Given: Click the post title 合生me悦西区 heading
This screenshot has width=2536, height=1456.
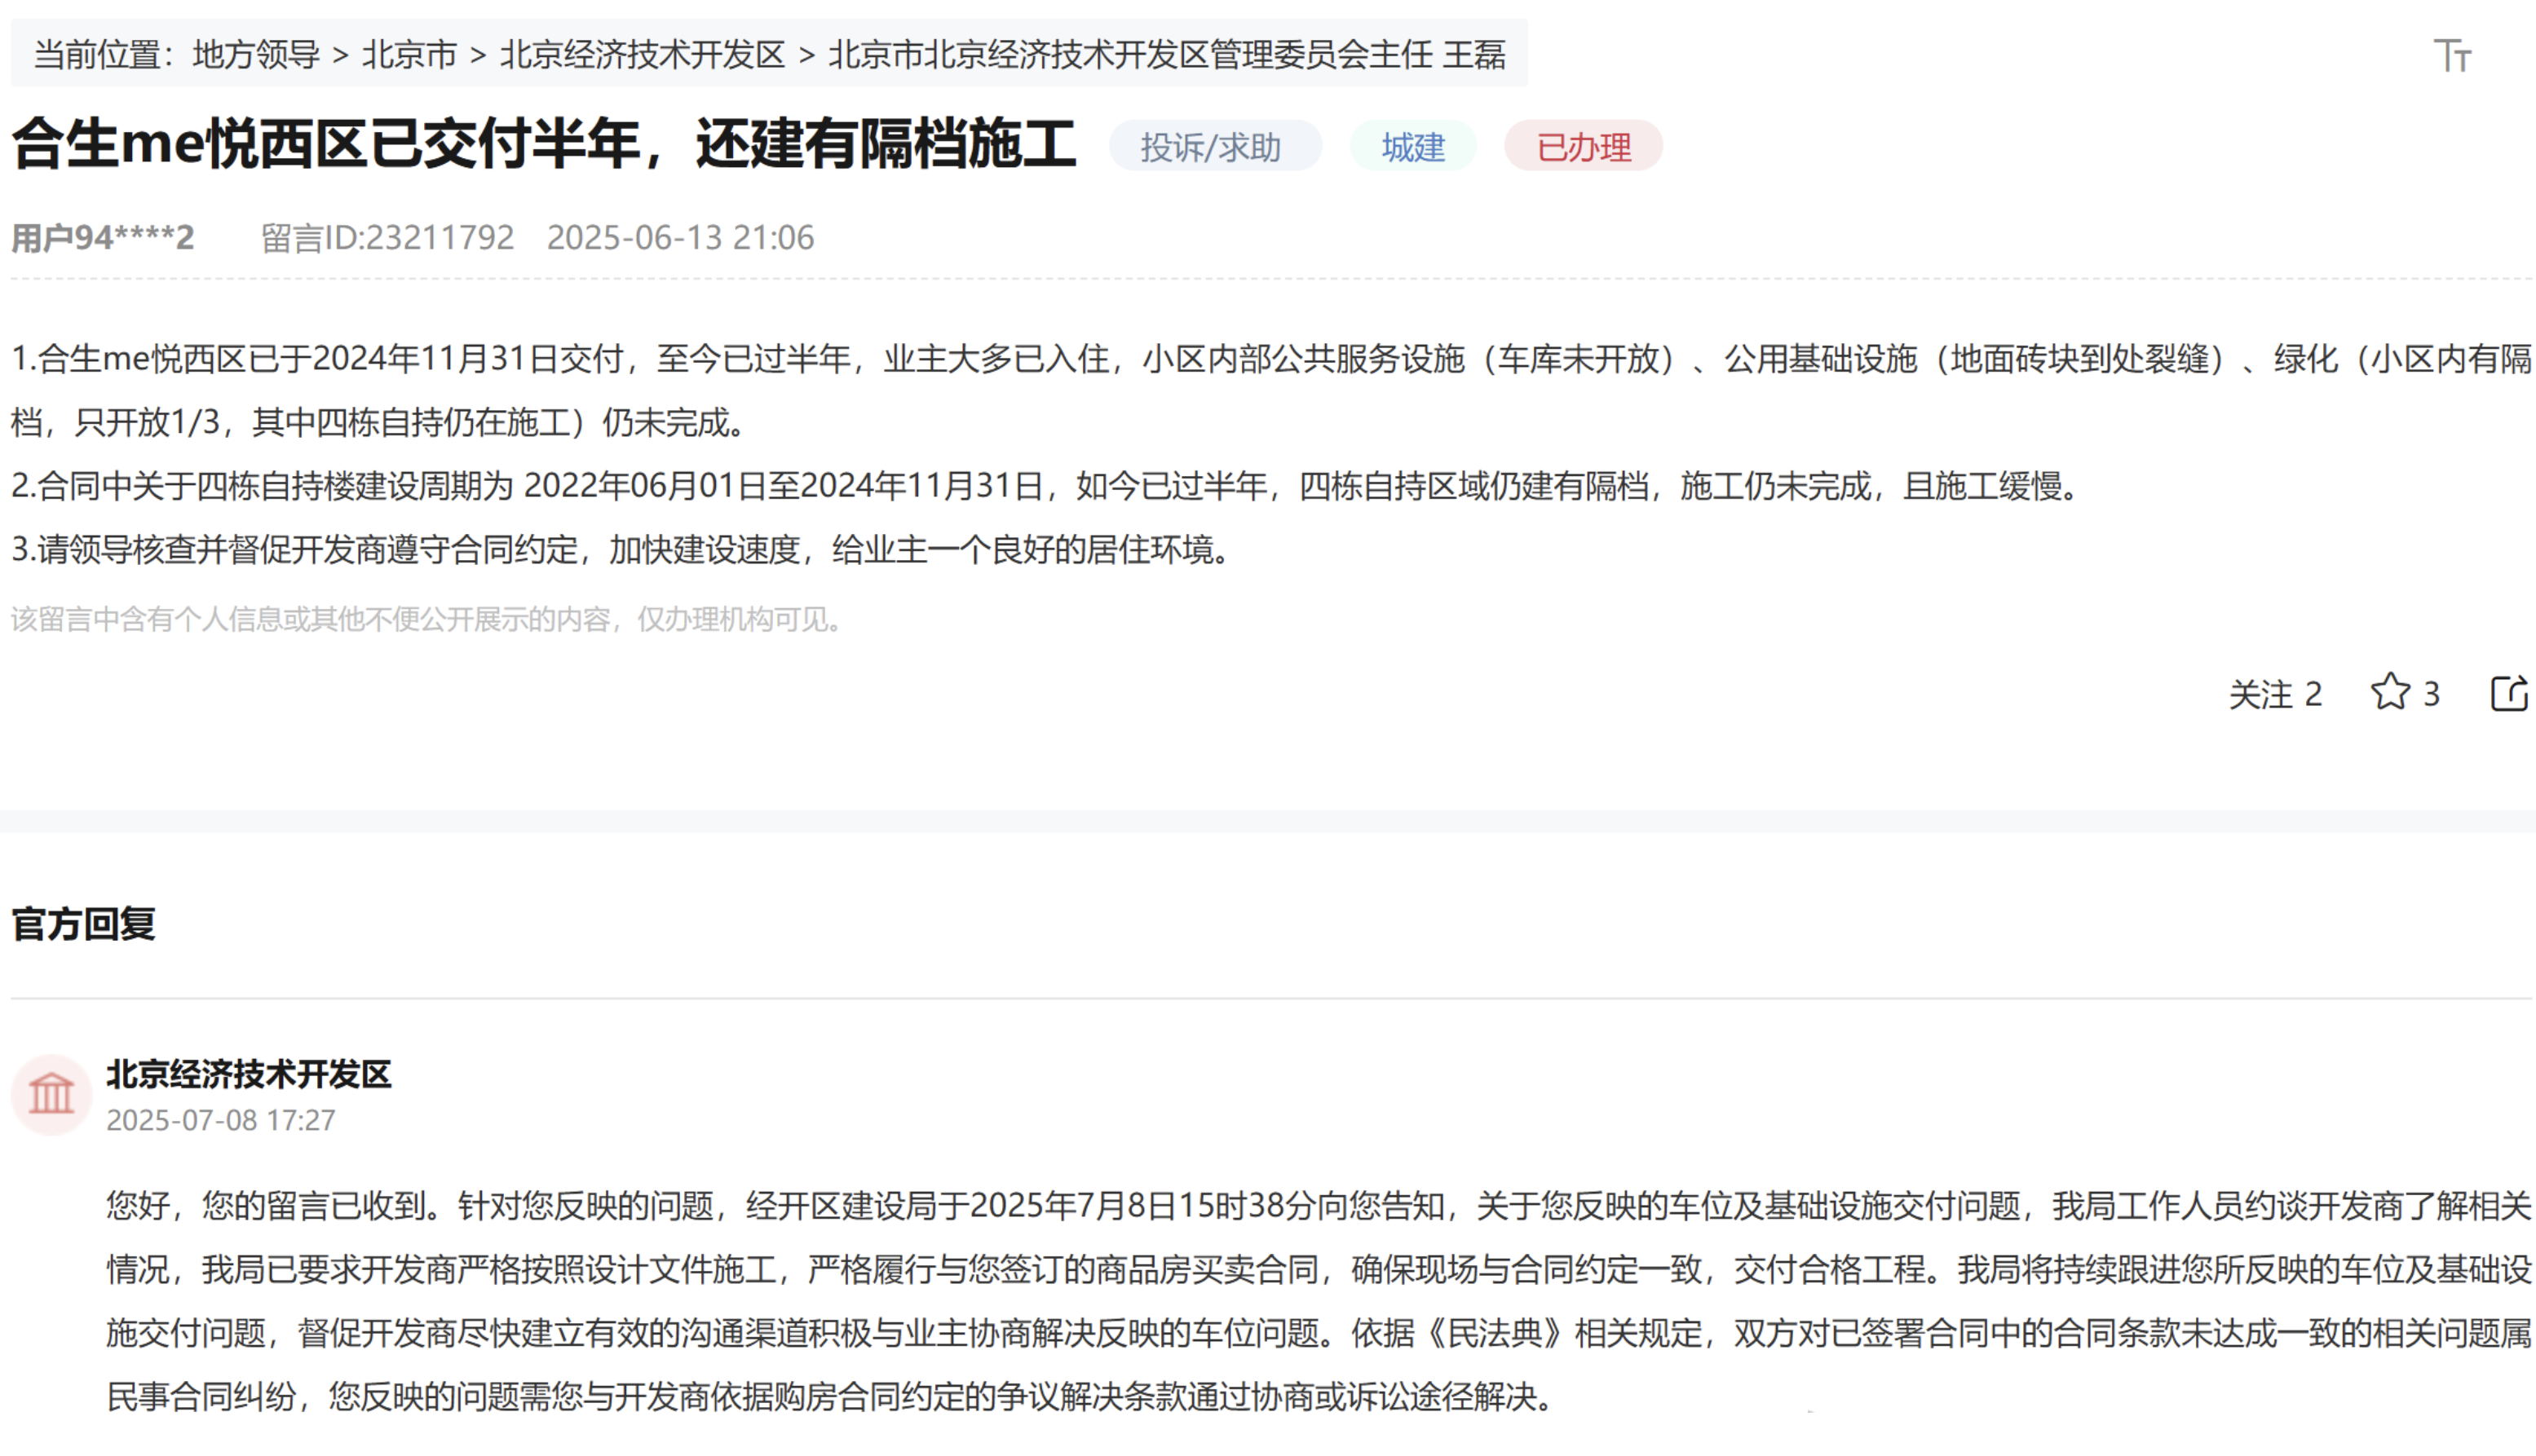Looking at the screenshot, I should [543, 144].
